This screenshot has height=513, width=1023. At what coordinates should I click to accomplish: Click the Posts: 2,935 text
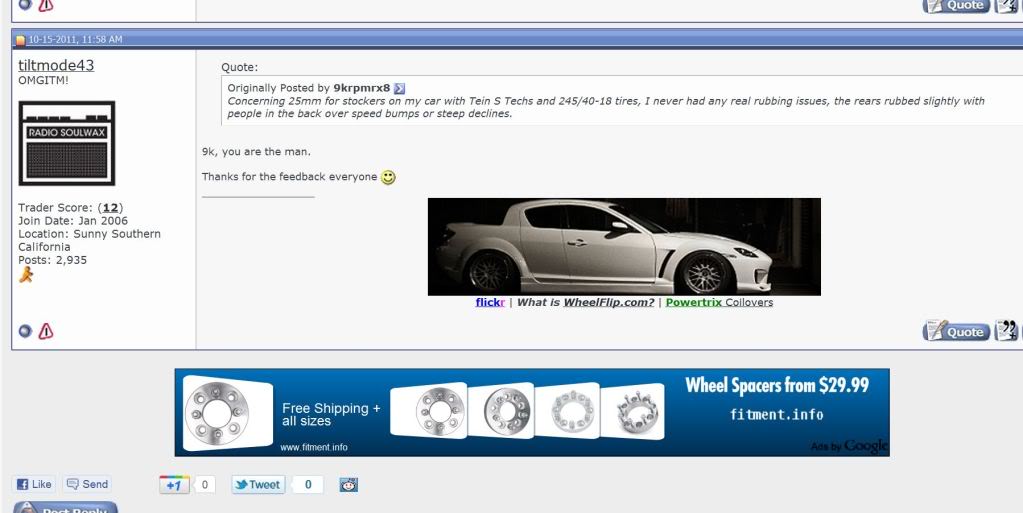pos(52,260)
